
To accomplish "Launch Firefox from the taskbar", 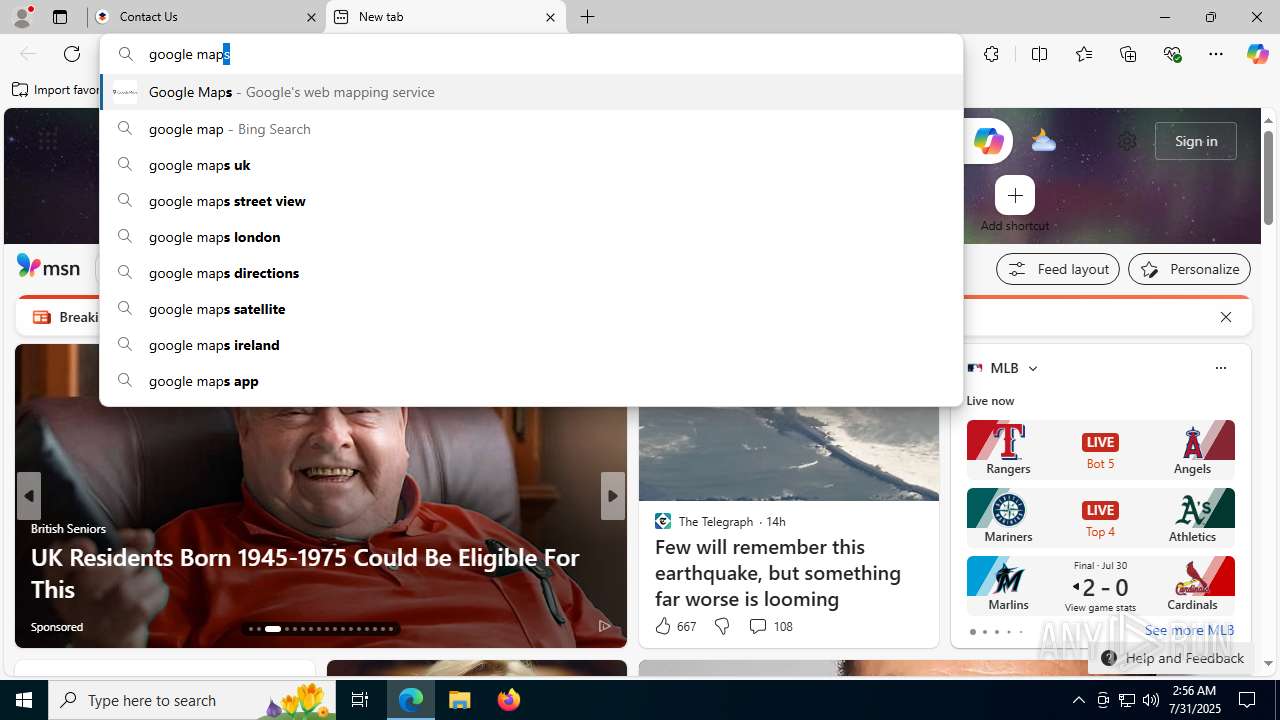I will coord(508,700).
